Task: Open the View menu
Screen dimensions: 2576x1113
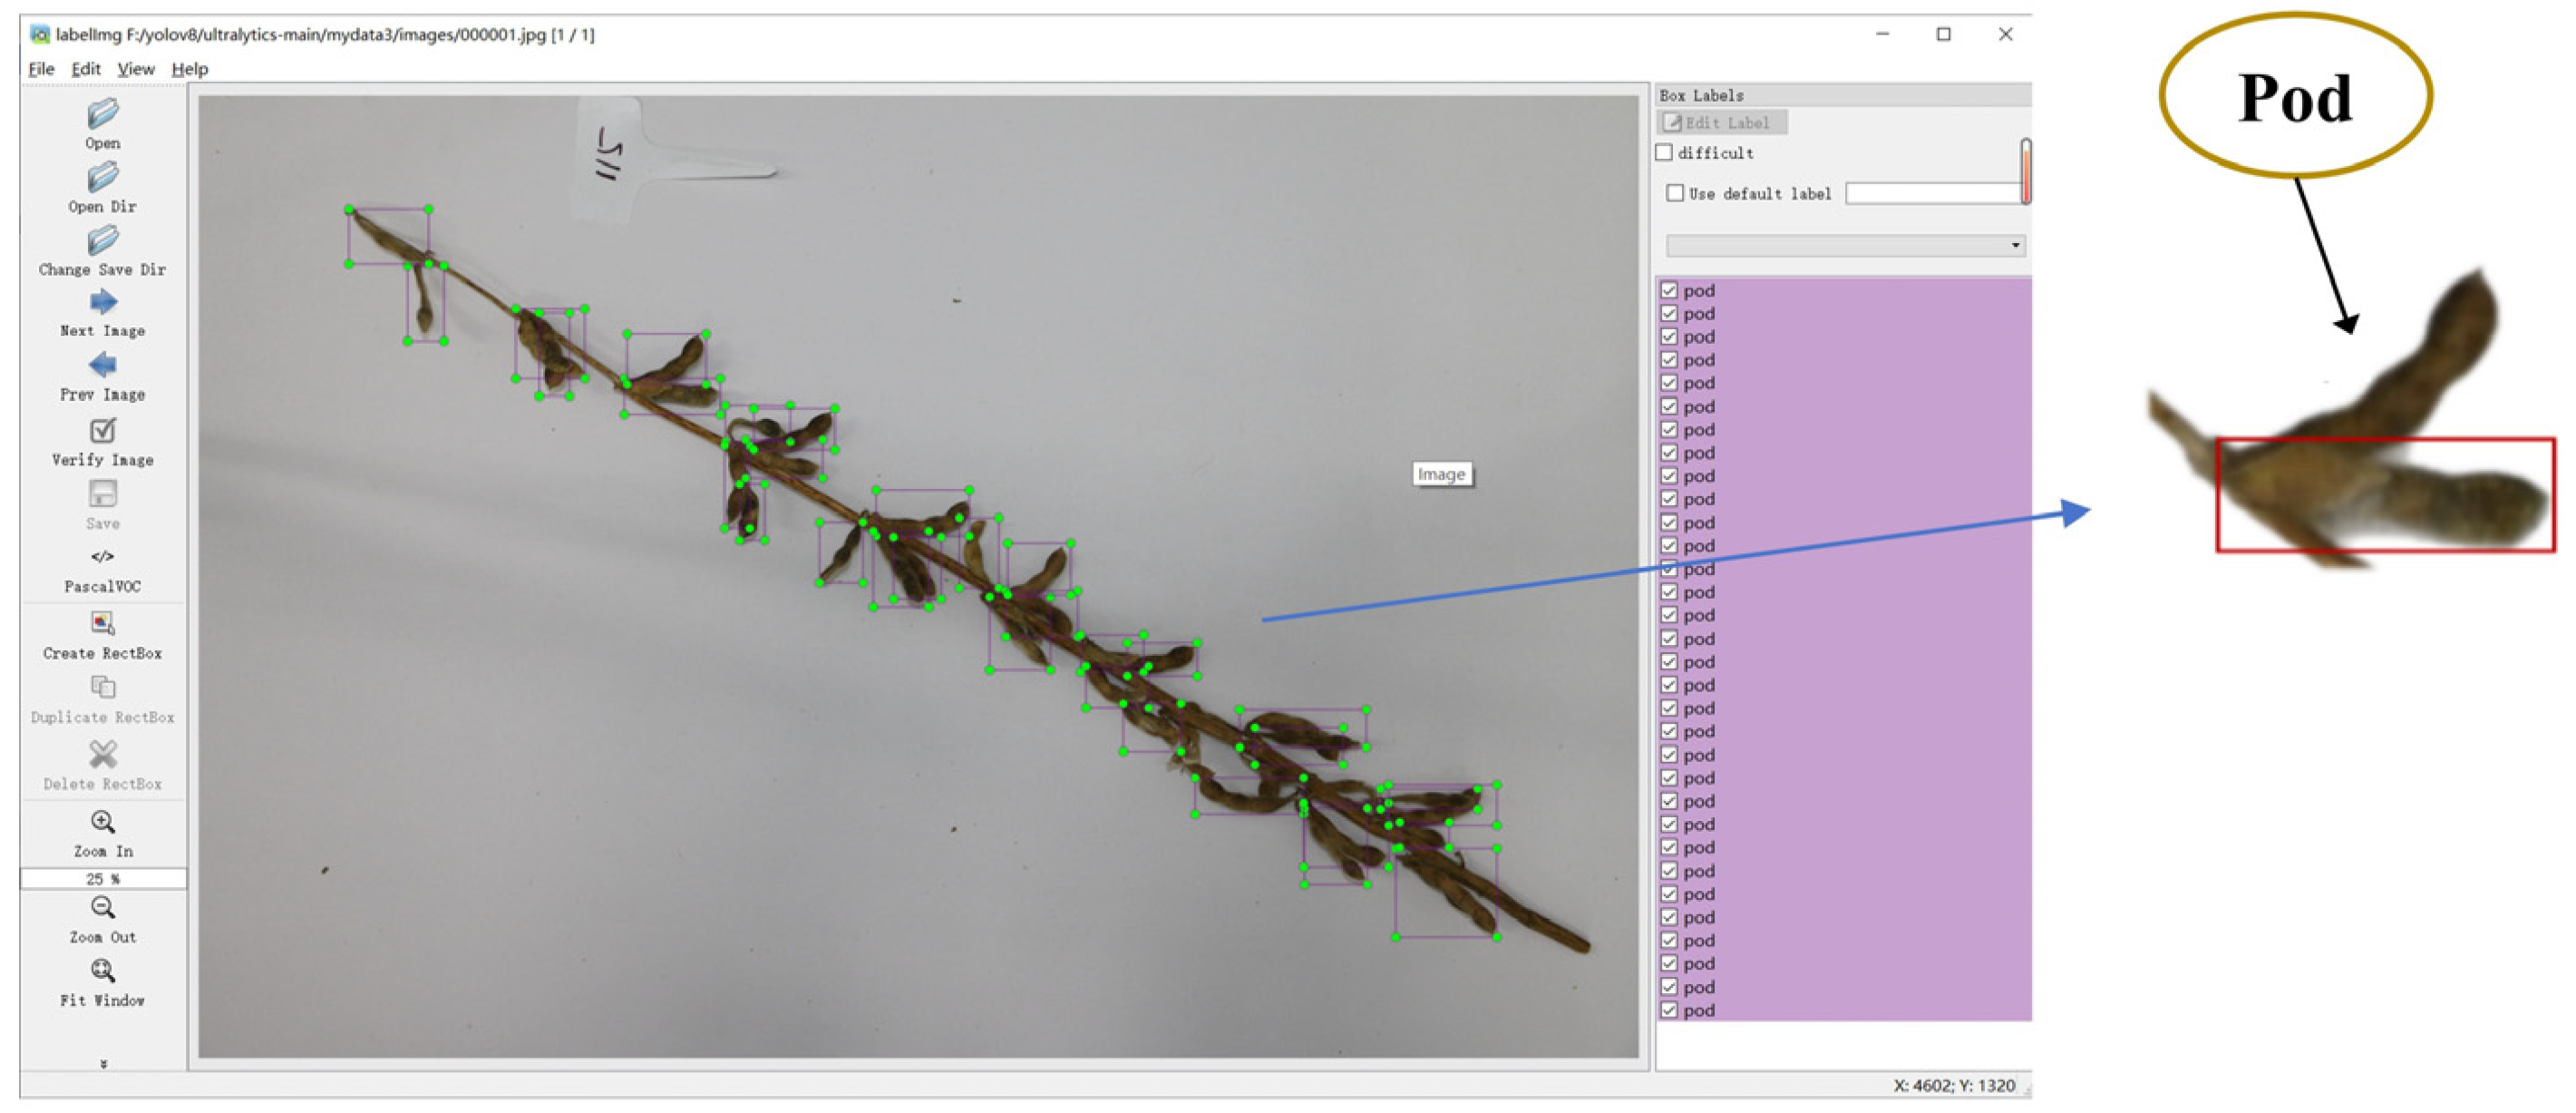Action: [x=136, y=69]
